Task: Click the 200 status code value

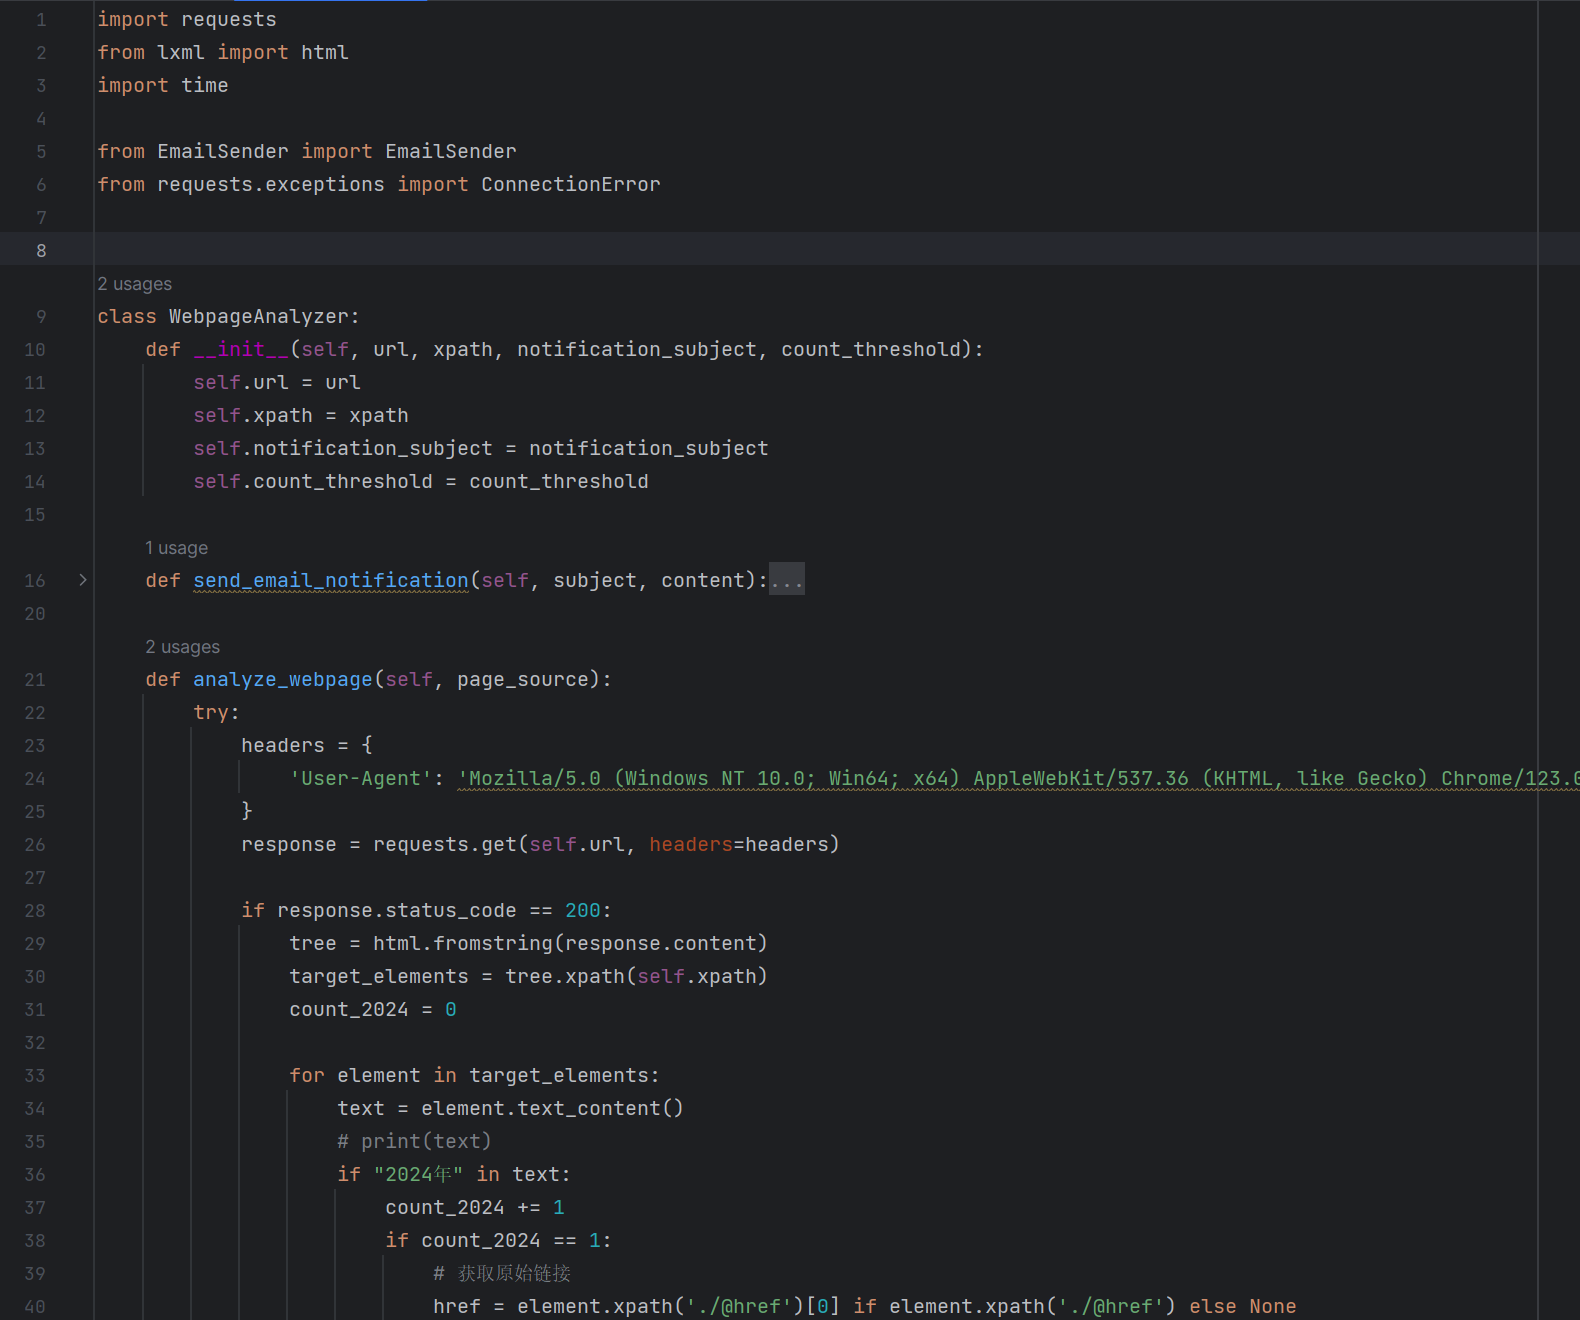Action: tap(583, 910)
